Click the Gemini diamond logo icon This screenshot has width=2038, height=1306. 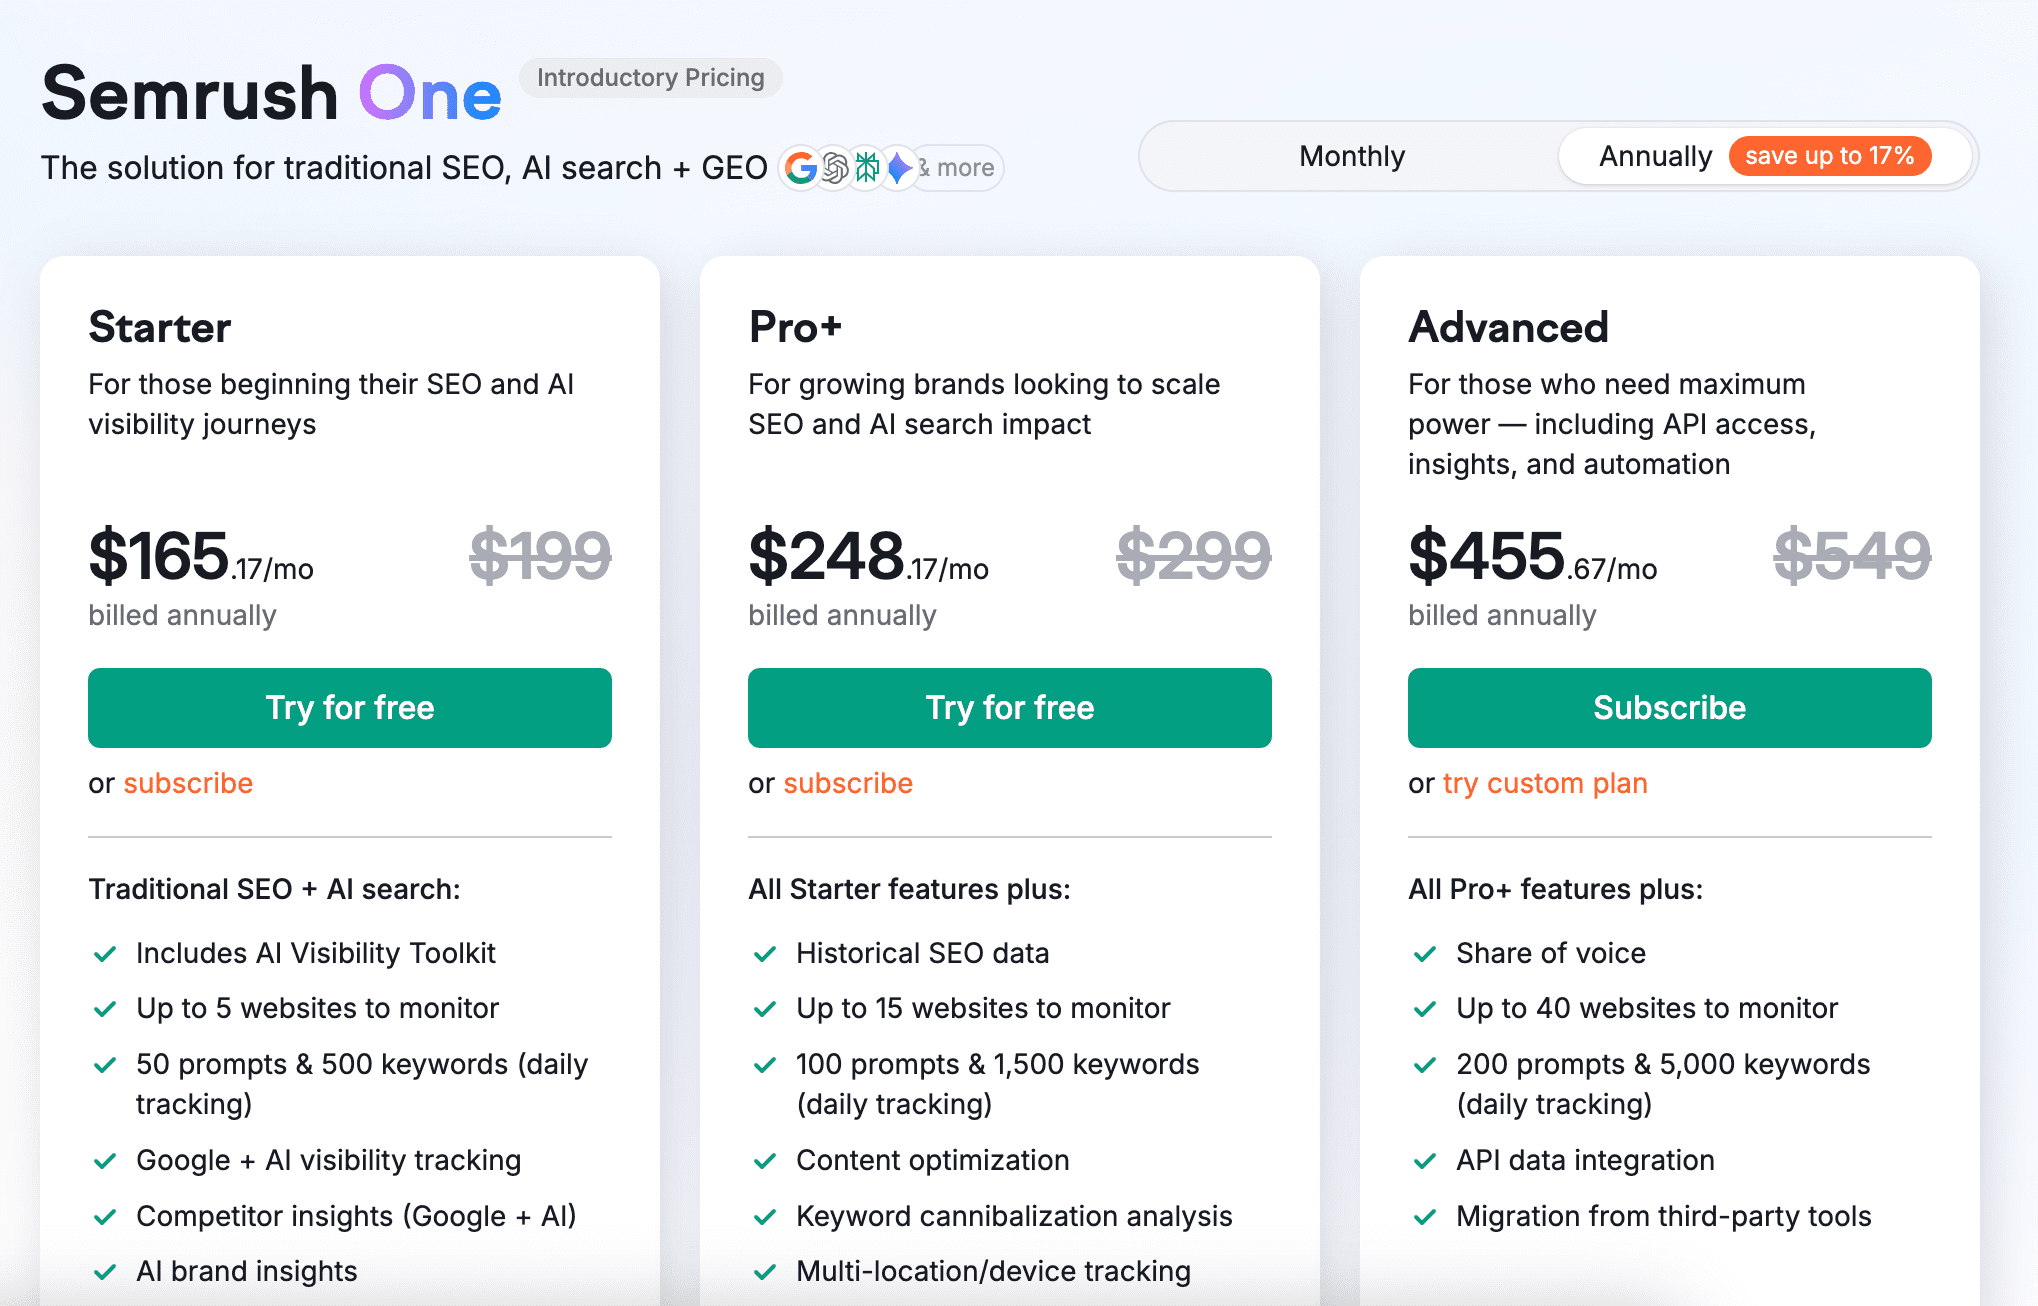898,167
